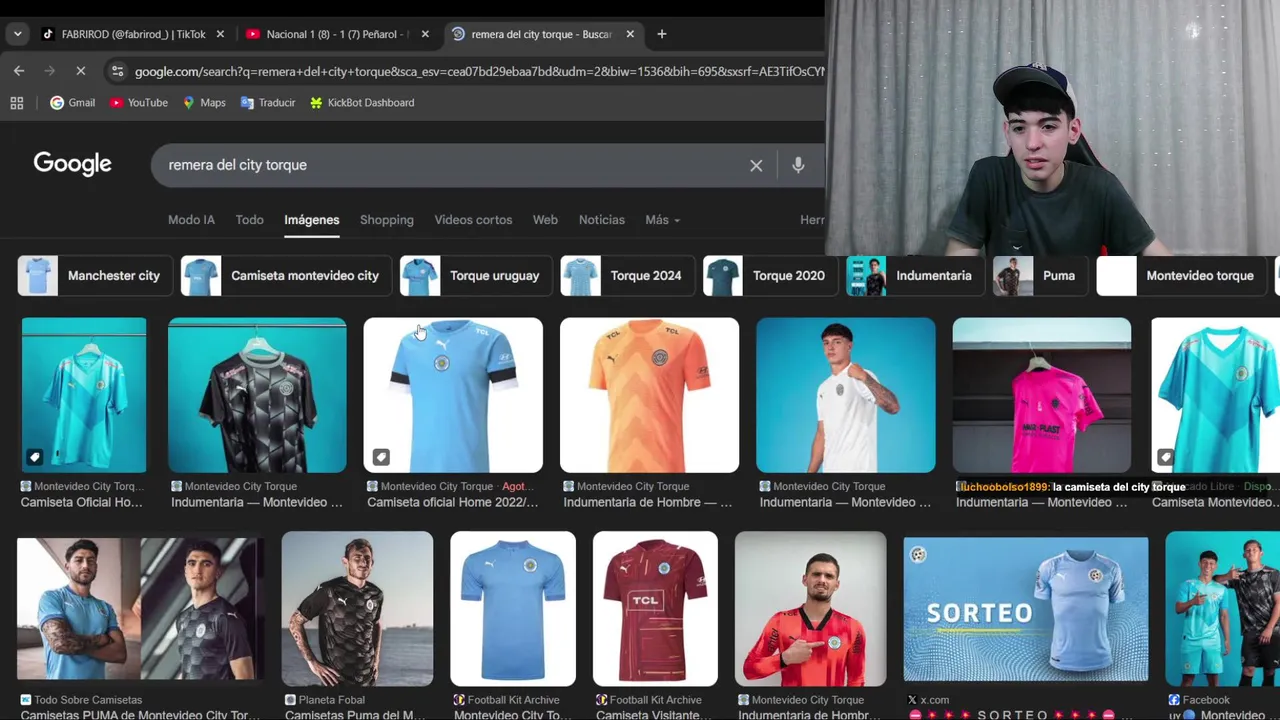Switch to the Web results tab

click(545, 220)
